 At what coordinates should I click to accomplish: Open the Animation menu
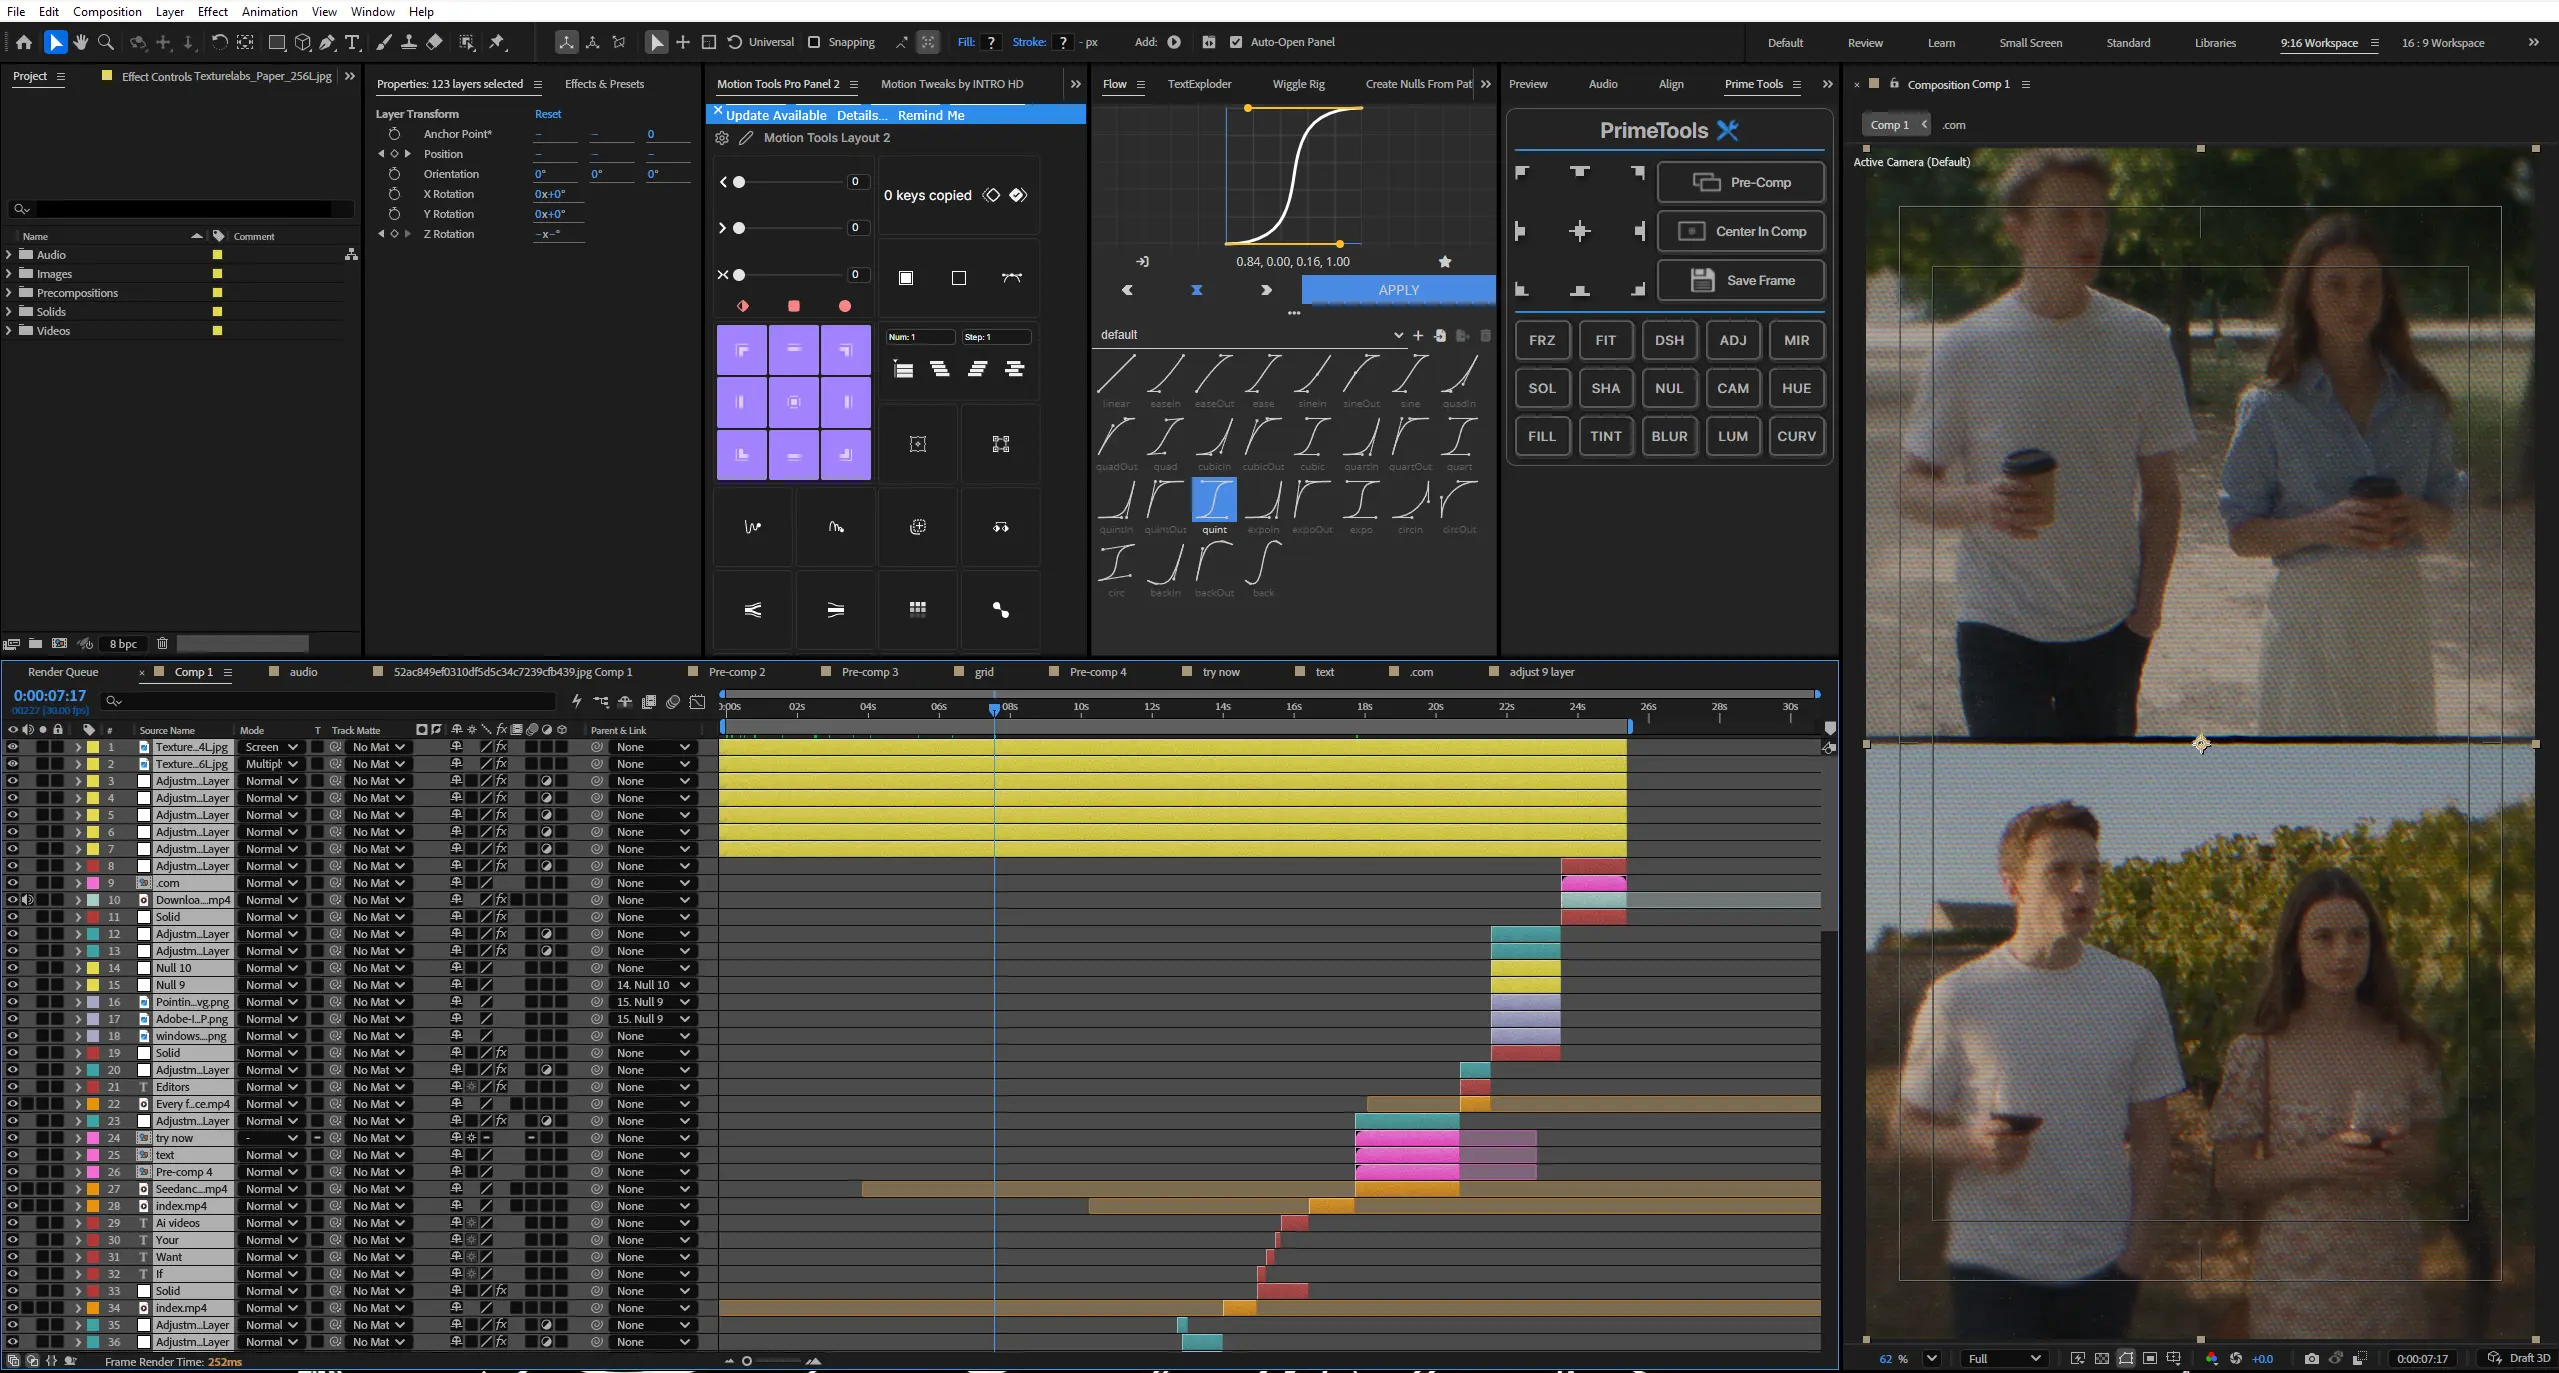tap(270, 11)
